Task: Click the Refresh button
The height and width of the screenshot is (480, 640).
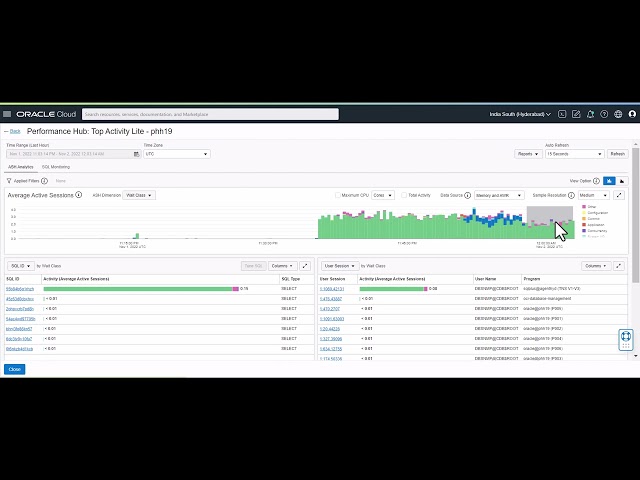Action: pyautogui.click(x=618, y=154)
